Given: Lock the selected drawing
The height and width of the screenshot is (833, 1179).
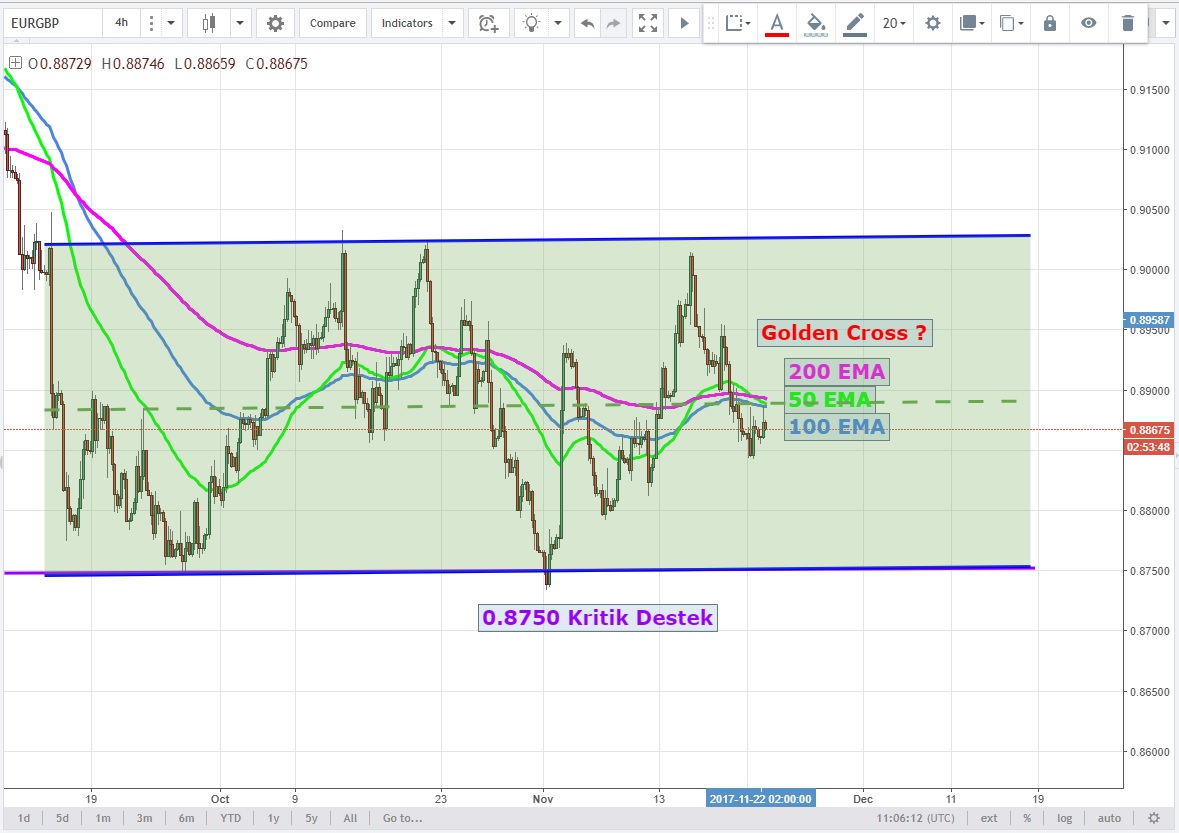Looking at the screenshot, I should (1050, 23).
